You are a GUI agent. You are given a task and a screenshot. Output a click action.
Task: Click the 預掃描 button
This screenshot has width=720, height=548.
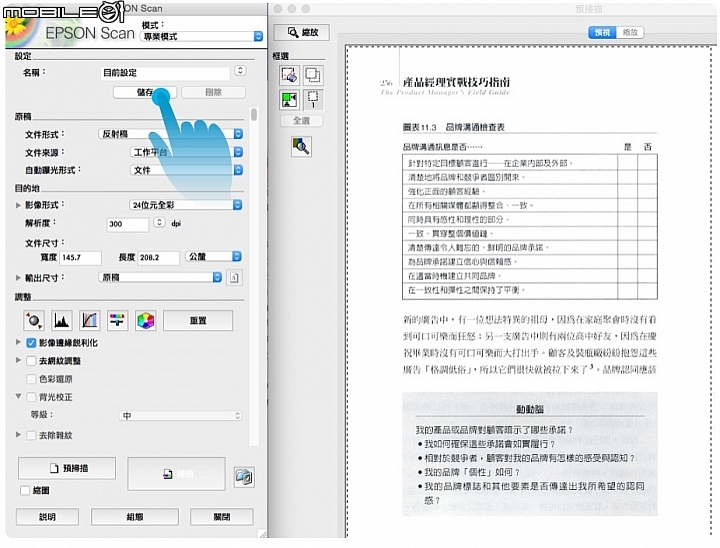click(67, 468)
